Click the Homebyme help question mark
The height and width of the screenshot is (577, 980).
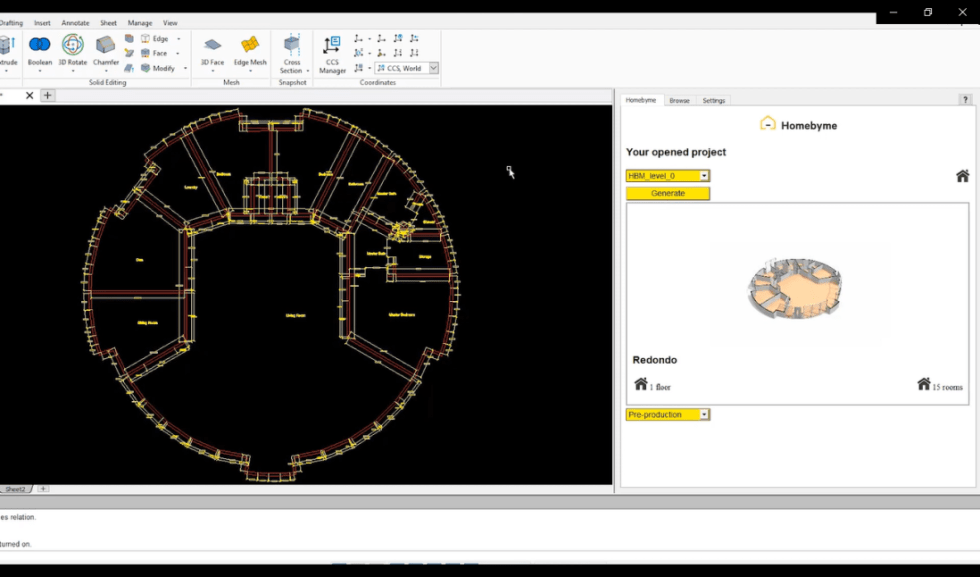pos(964,99)
